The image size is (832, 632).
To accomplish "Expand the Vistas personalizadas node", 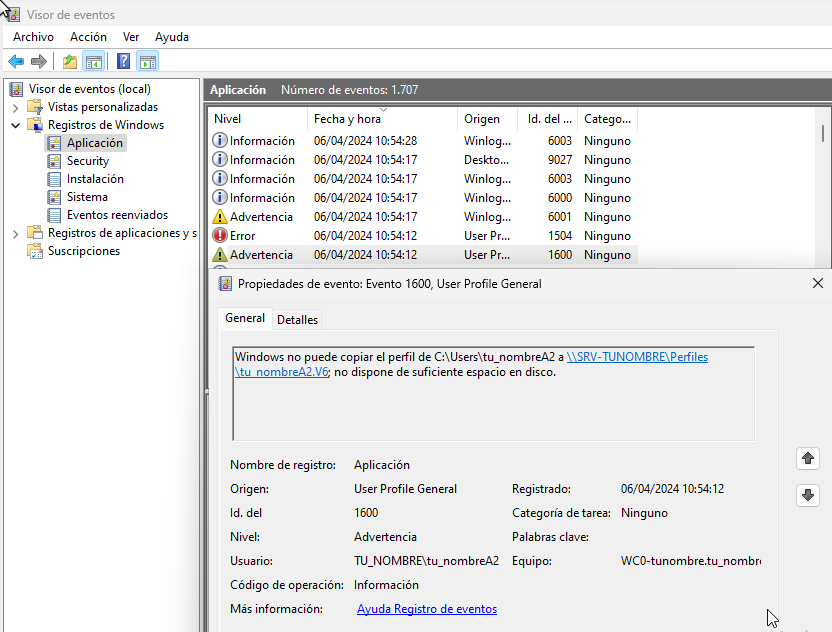I will pos(16,107).
